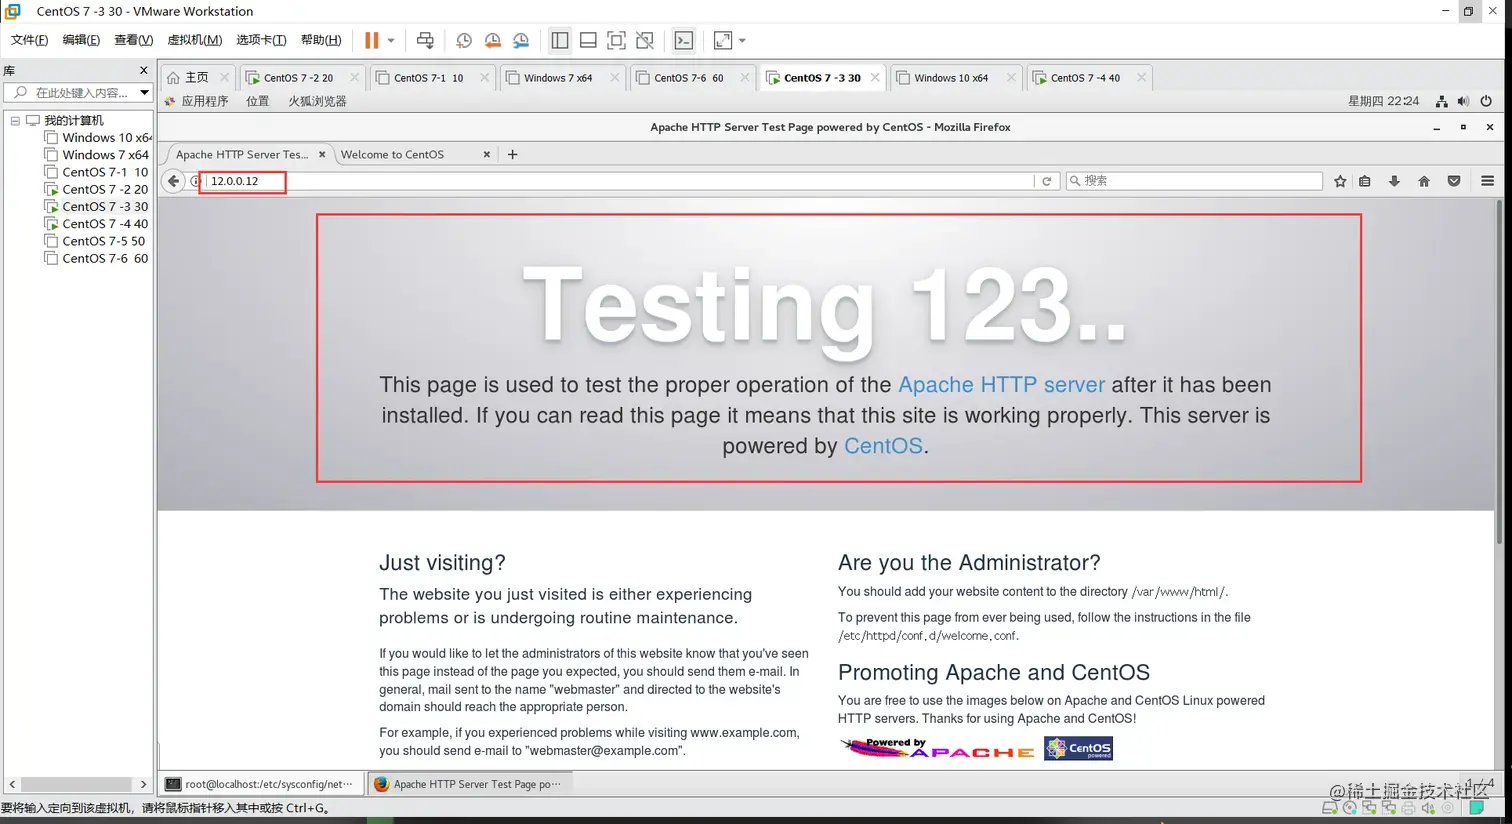Open the Firefox downloads arrow icon
This screenshot has width=1512, height=824.
1394,181
